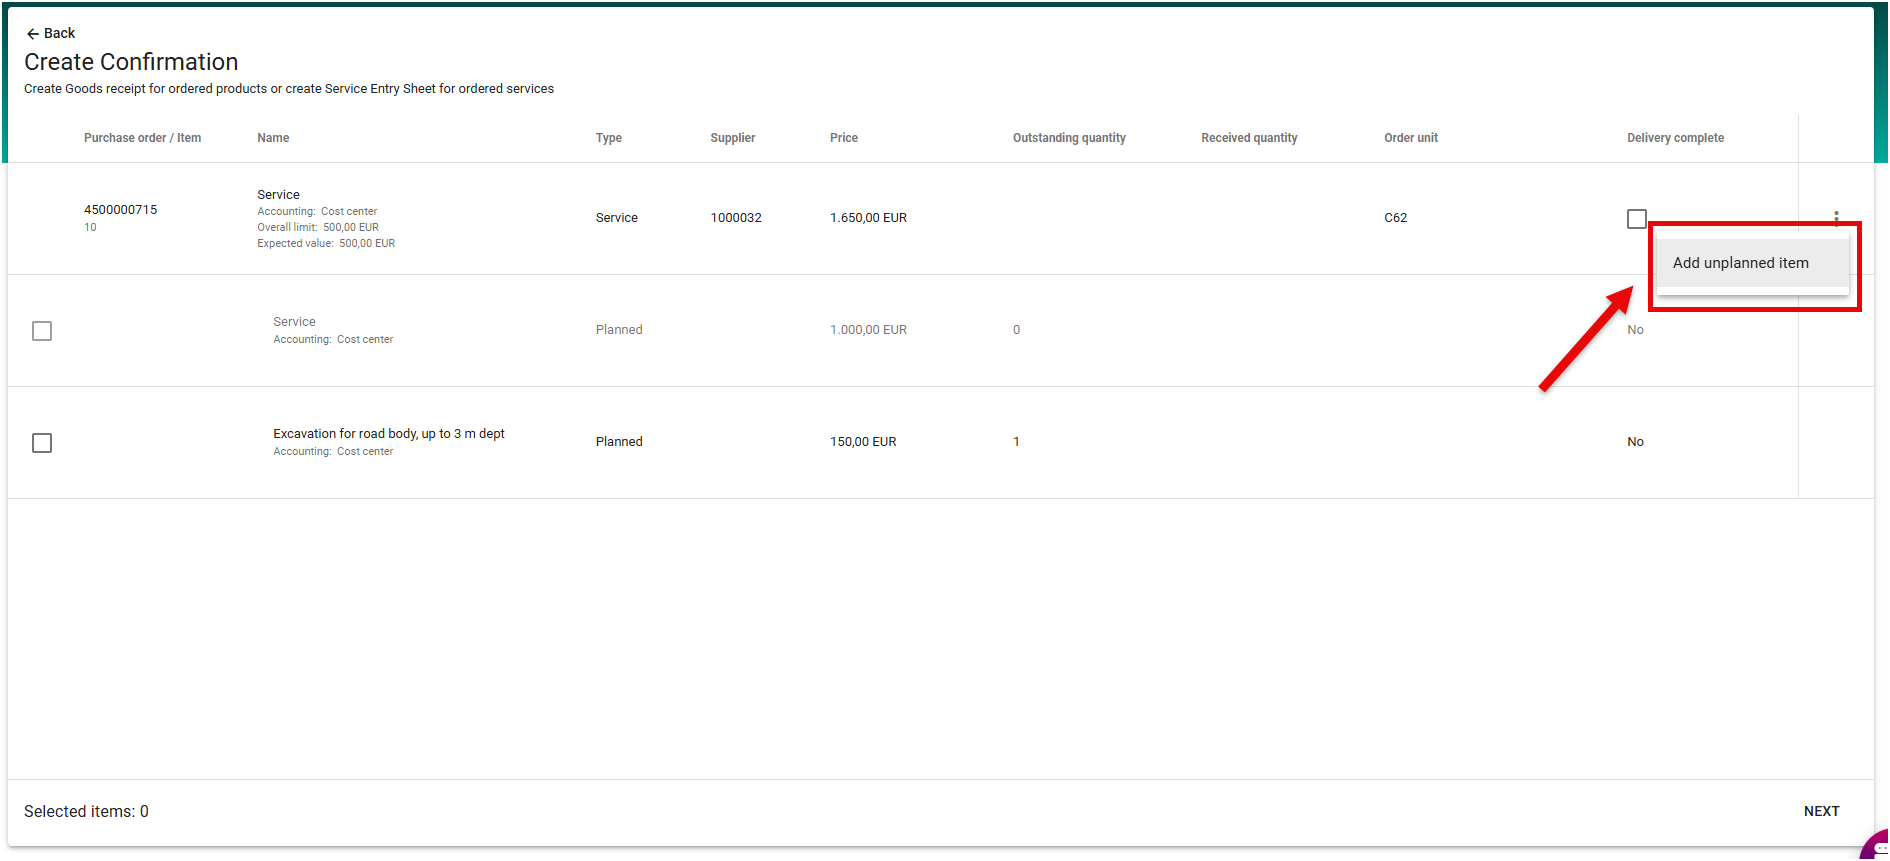The image size is (1890, 861).
Task: Open the three-dot menu for order 4500000715
Action: [x=1836, y=217]
